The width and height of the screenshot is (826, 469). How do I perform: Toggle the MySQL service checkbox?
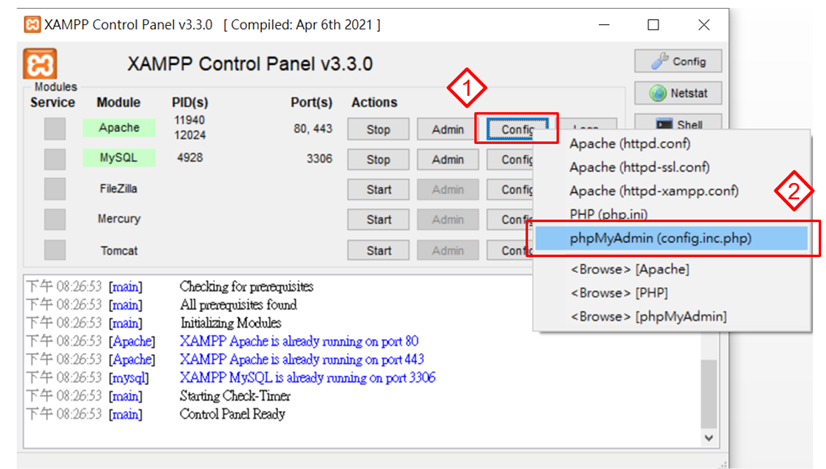coord(55,159)
